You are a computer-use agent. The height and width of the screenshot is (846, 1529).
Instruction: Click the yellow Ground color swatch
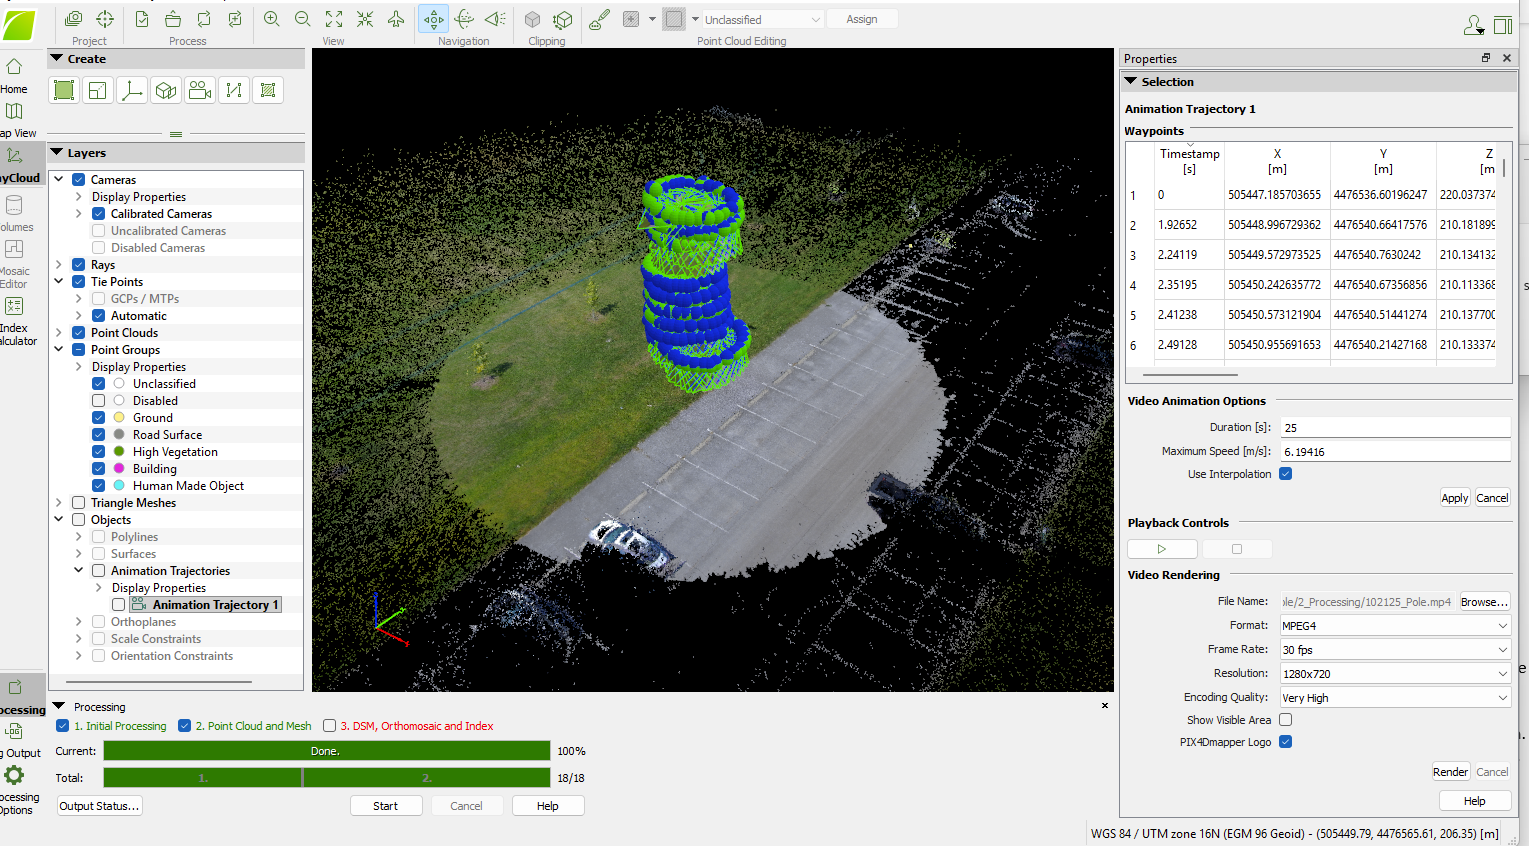119,418
